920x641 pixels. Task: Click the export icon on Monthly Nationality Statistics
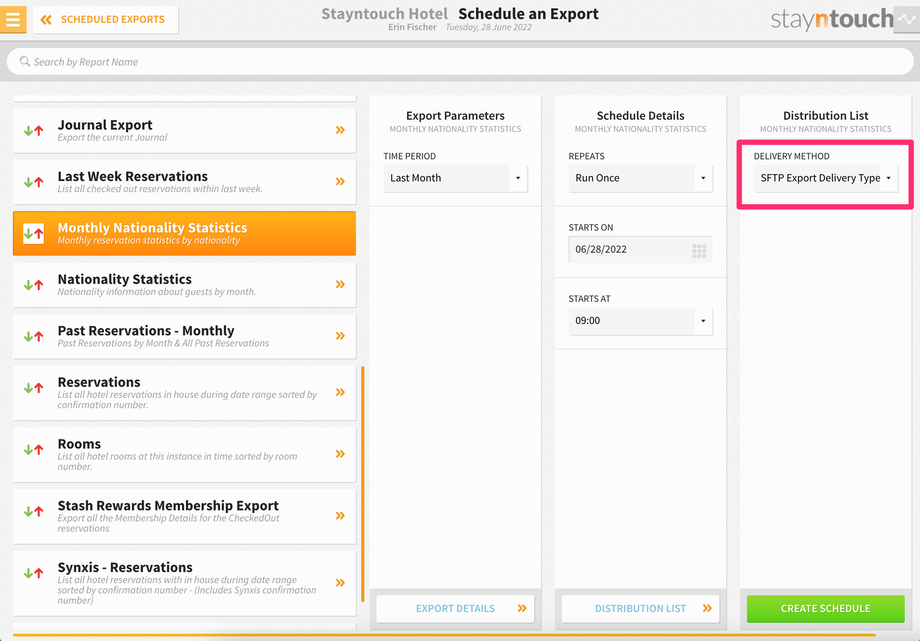[x=33, y=234]
